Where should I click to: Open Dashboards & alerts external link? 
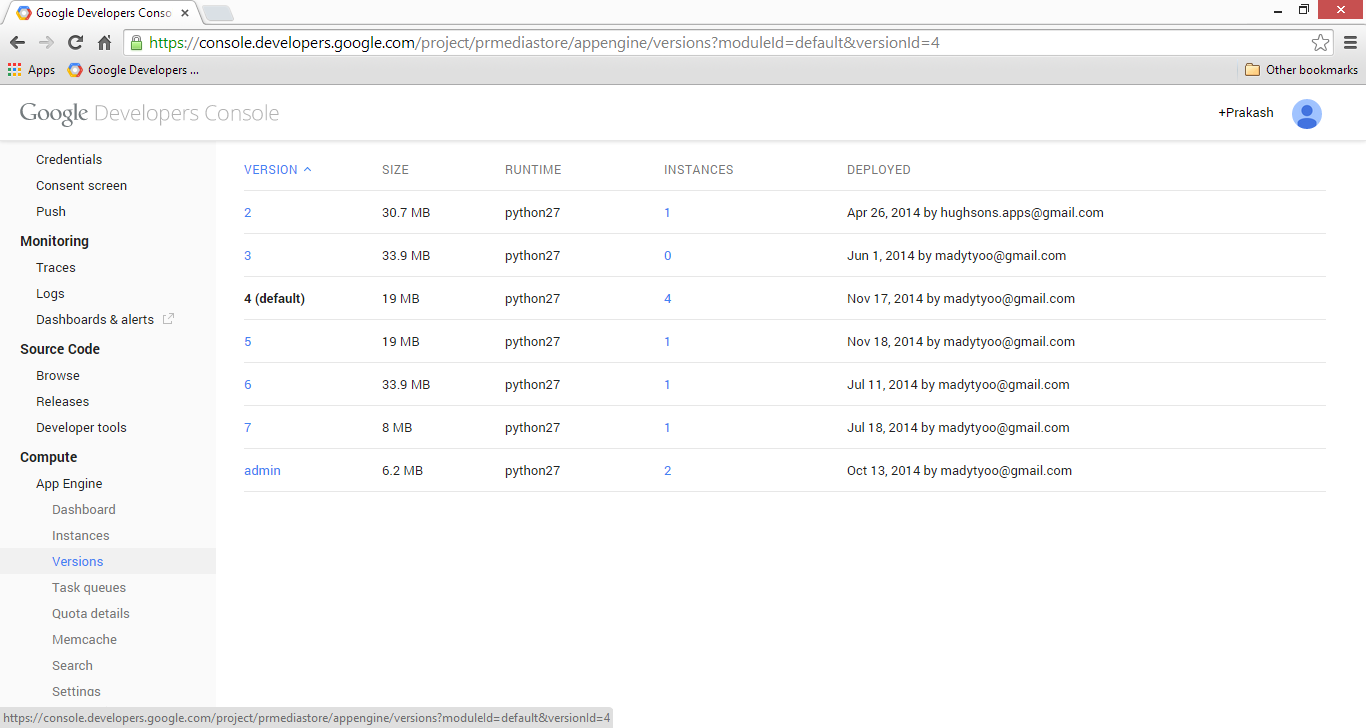pyautogui.click(x=105, y=320)
